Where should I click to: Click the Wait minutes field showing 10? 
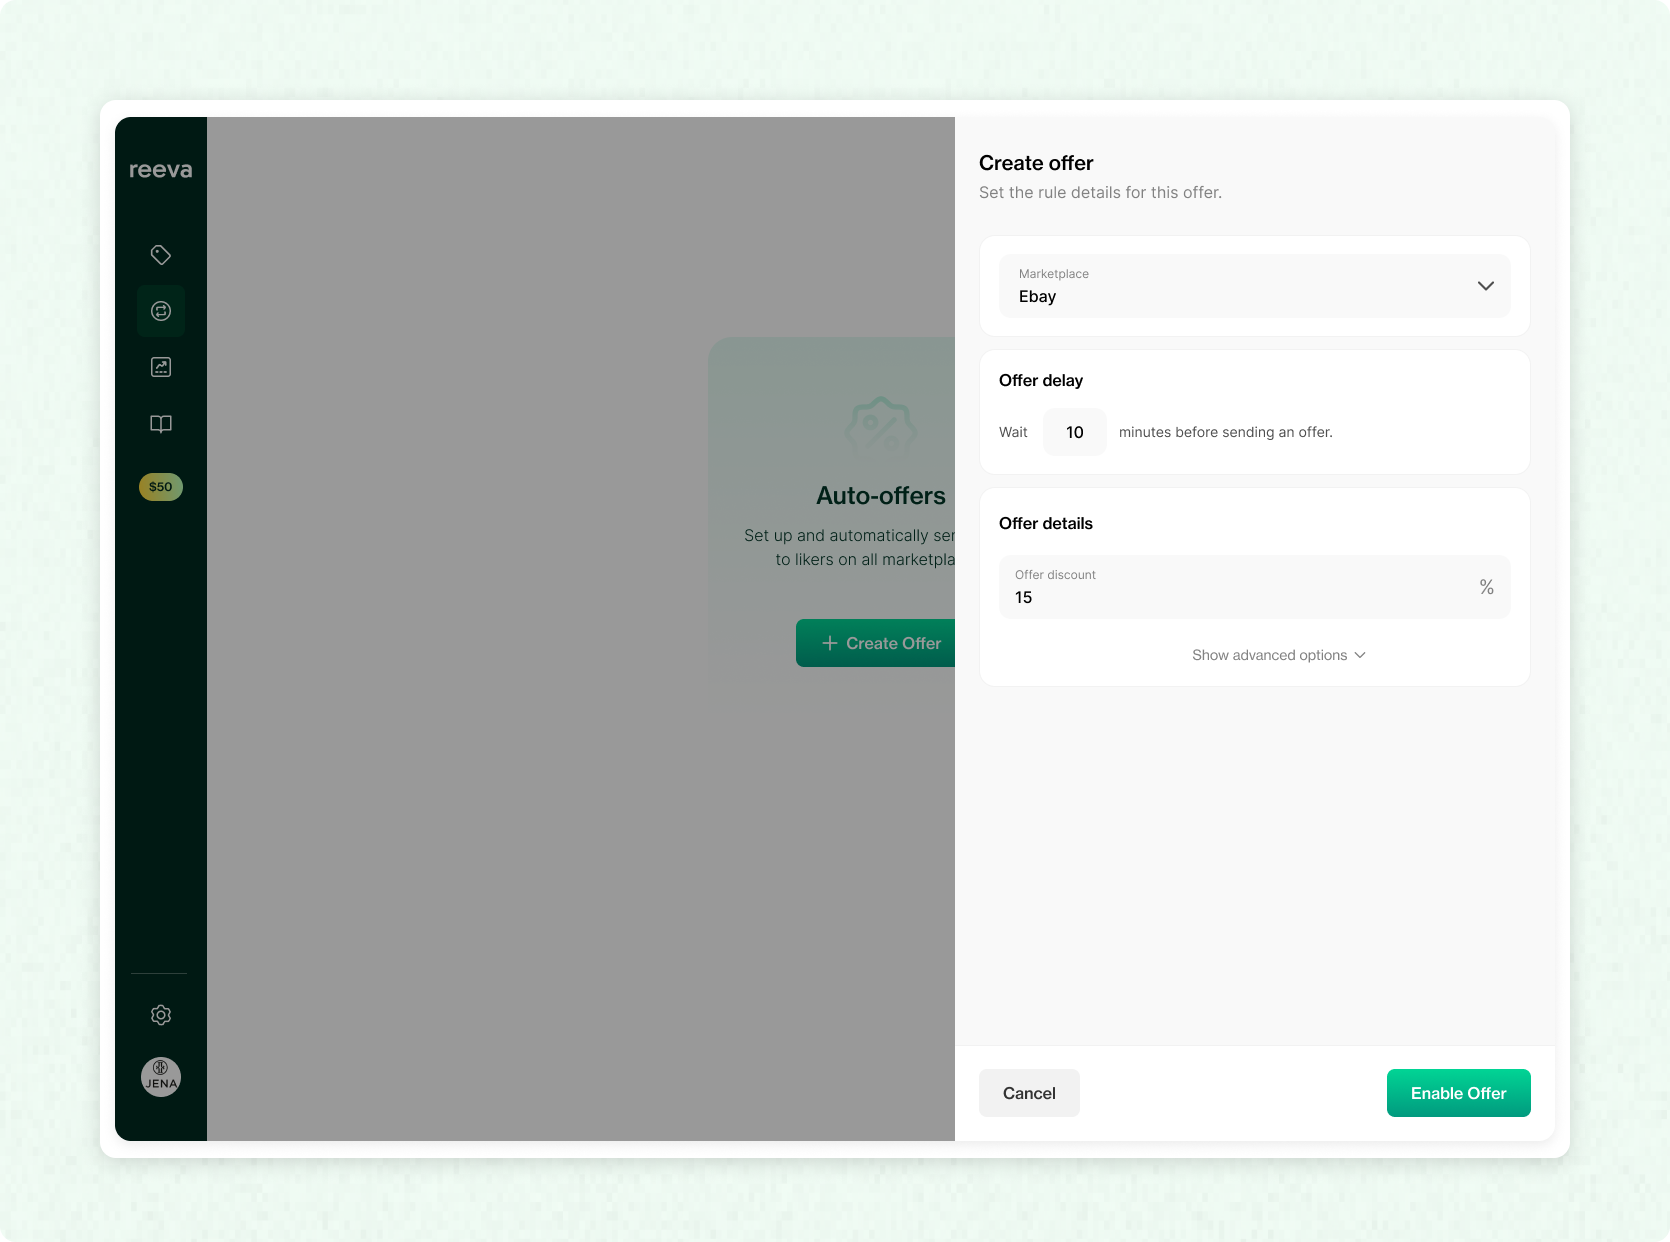click(x=1074, y=432)
